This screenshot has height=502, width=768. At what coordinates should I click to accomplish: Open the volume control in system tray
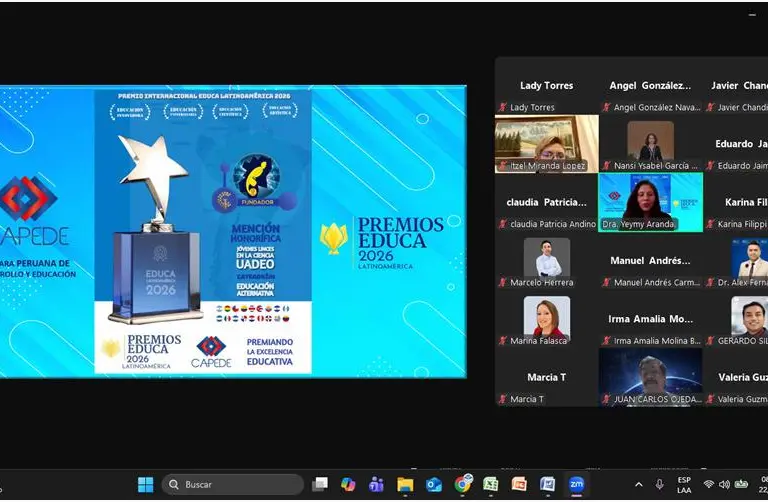coord(724,485)
